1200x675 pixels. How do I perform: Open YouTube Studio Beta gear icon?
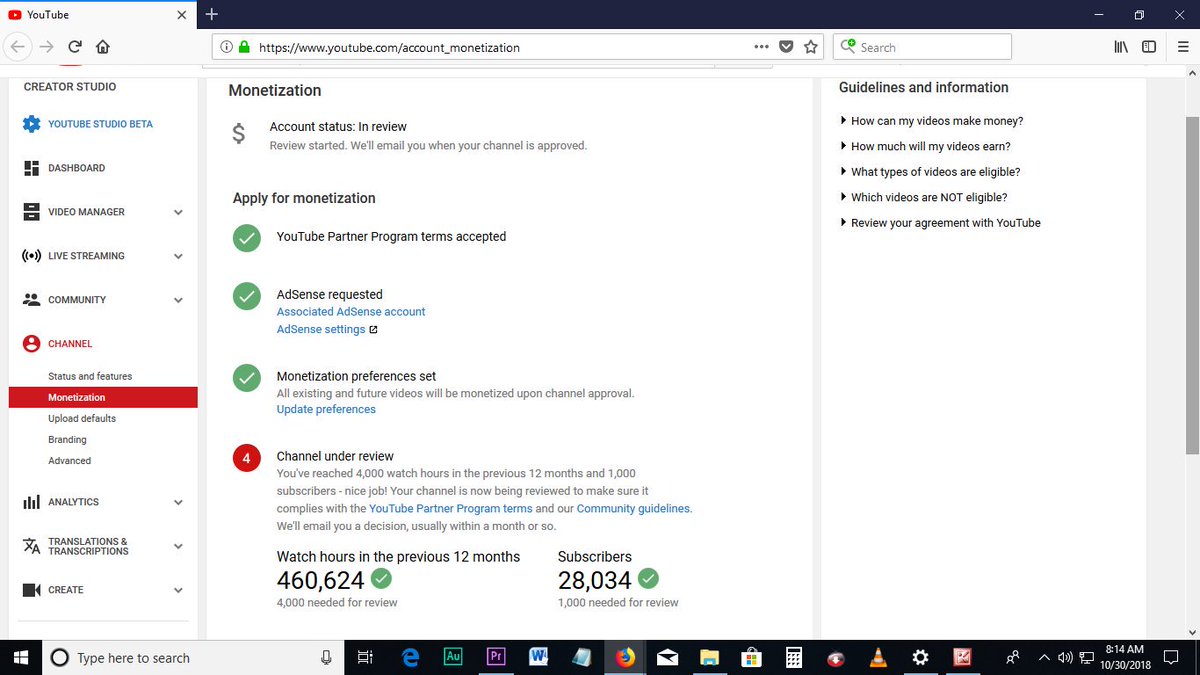point(31,124)
